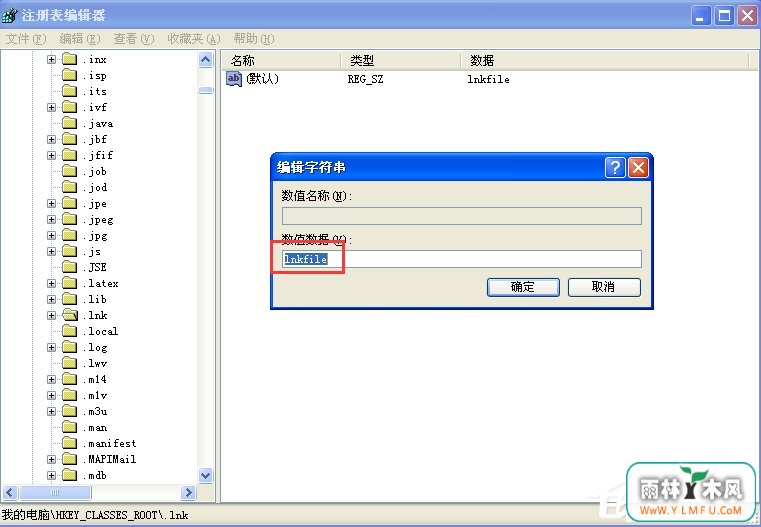This screenshot has width=761, height=527.
Task: Click the .JSE folder icon
Action: tap(69, 267)
